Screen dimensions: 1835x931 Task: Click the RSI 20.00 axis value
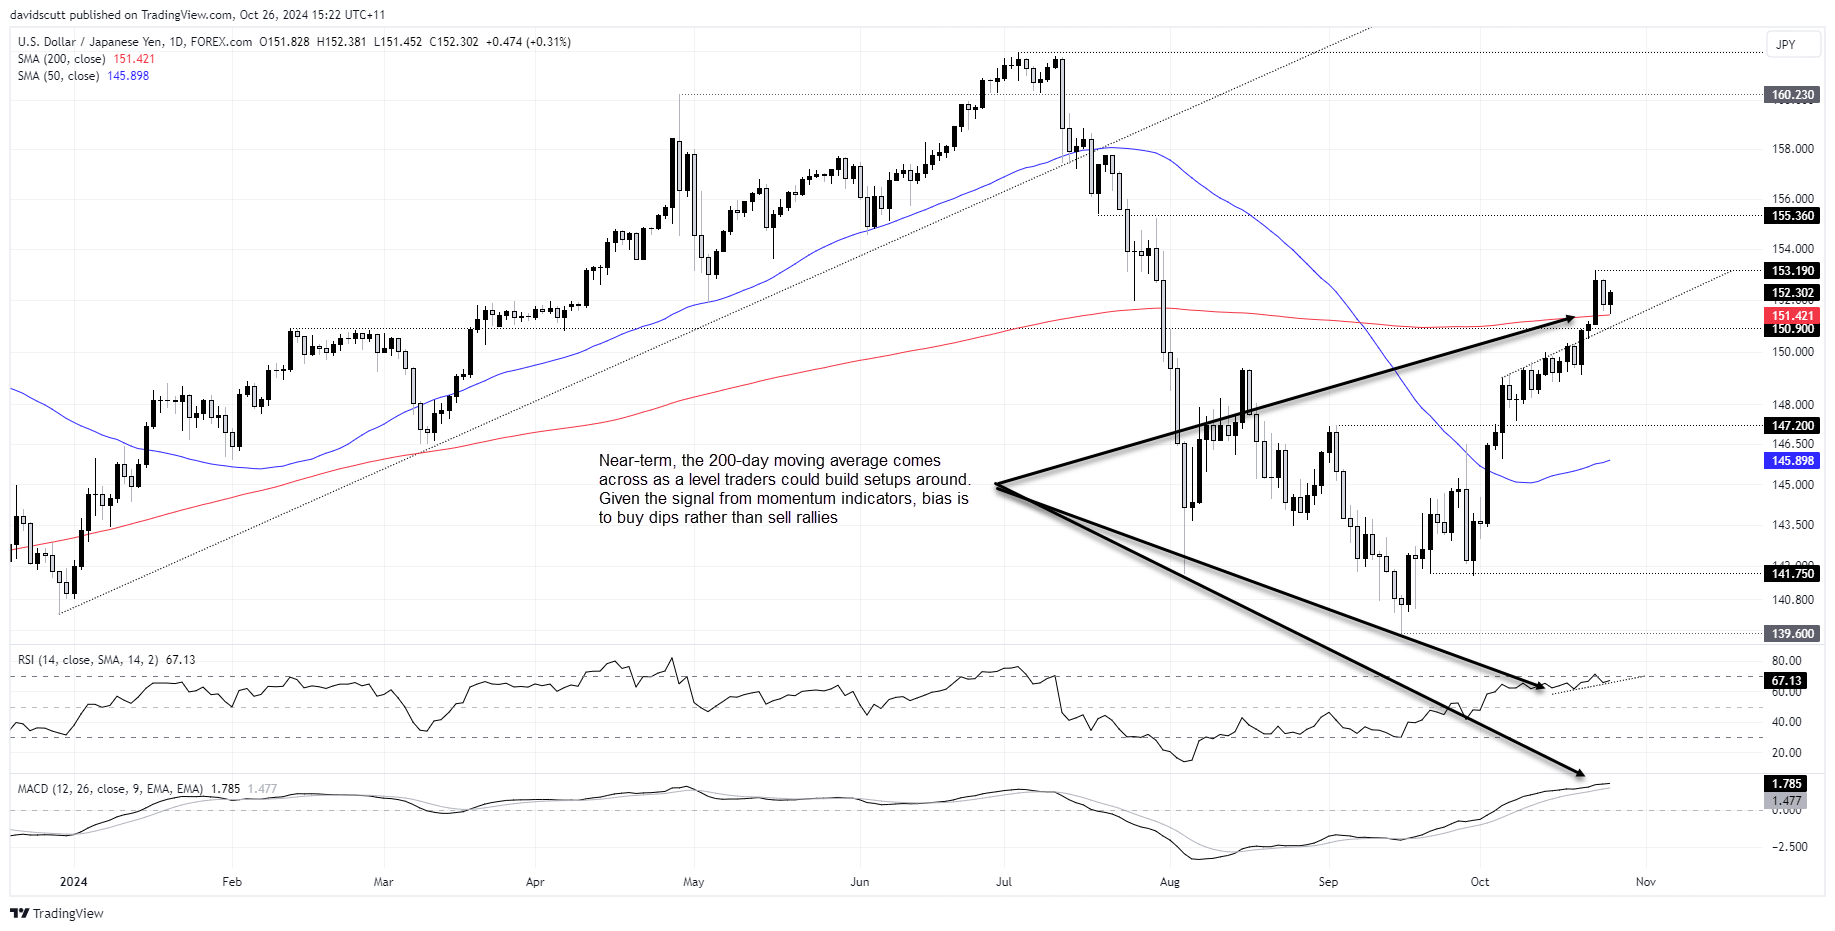click(x=1787, y=753)
